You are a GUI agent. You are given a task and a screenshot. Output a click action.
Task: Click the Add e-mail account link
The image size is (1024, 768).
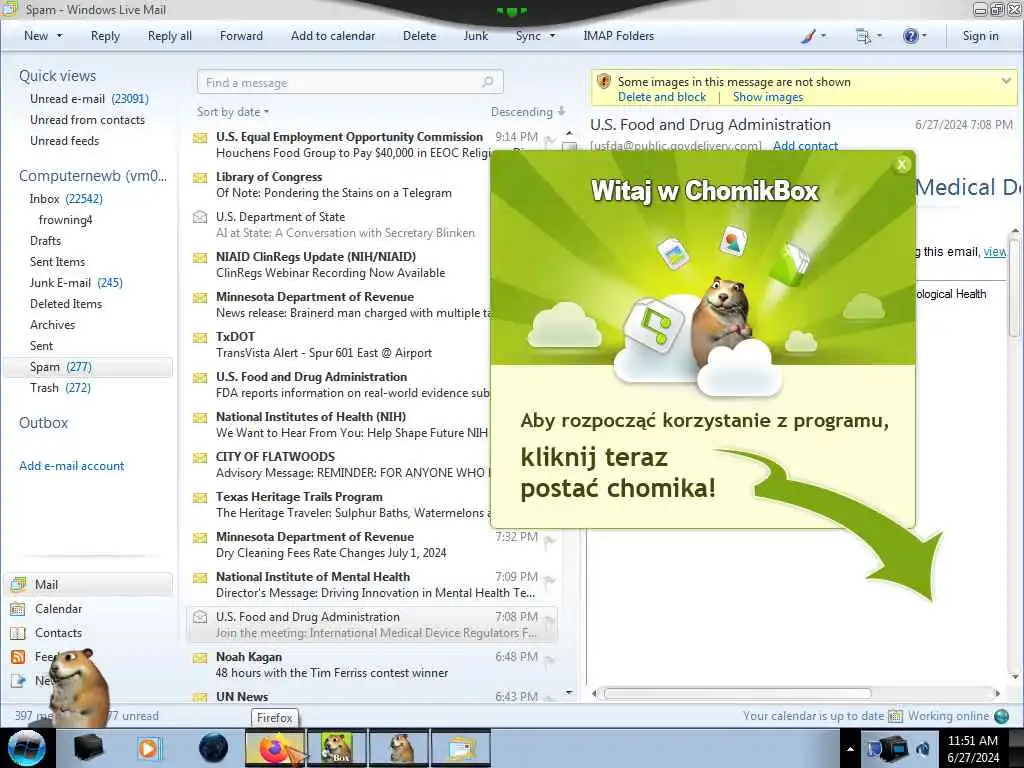[71, 466]
